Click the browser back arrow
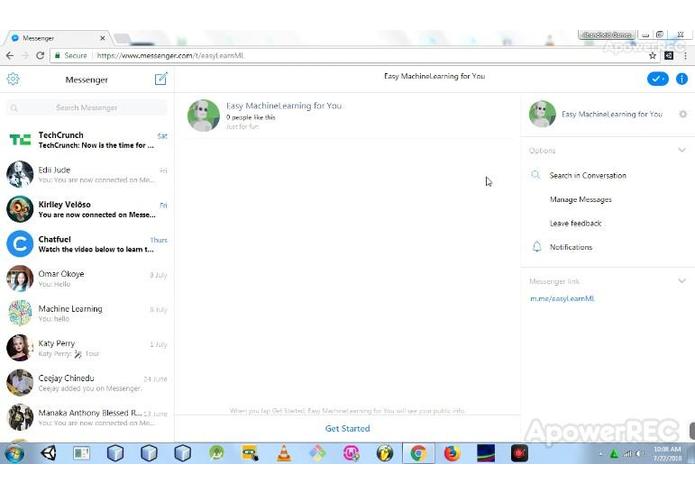The width and height of the screenshot is (695, 494). click(10, 55)
